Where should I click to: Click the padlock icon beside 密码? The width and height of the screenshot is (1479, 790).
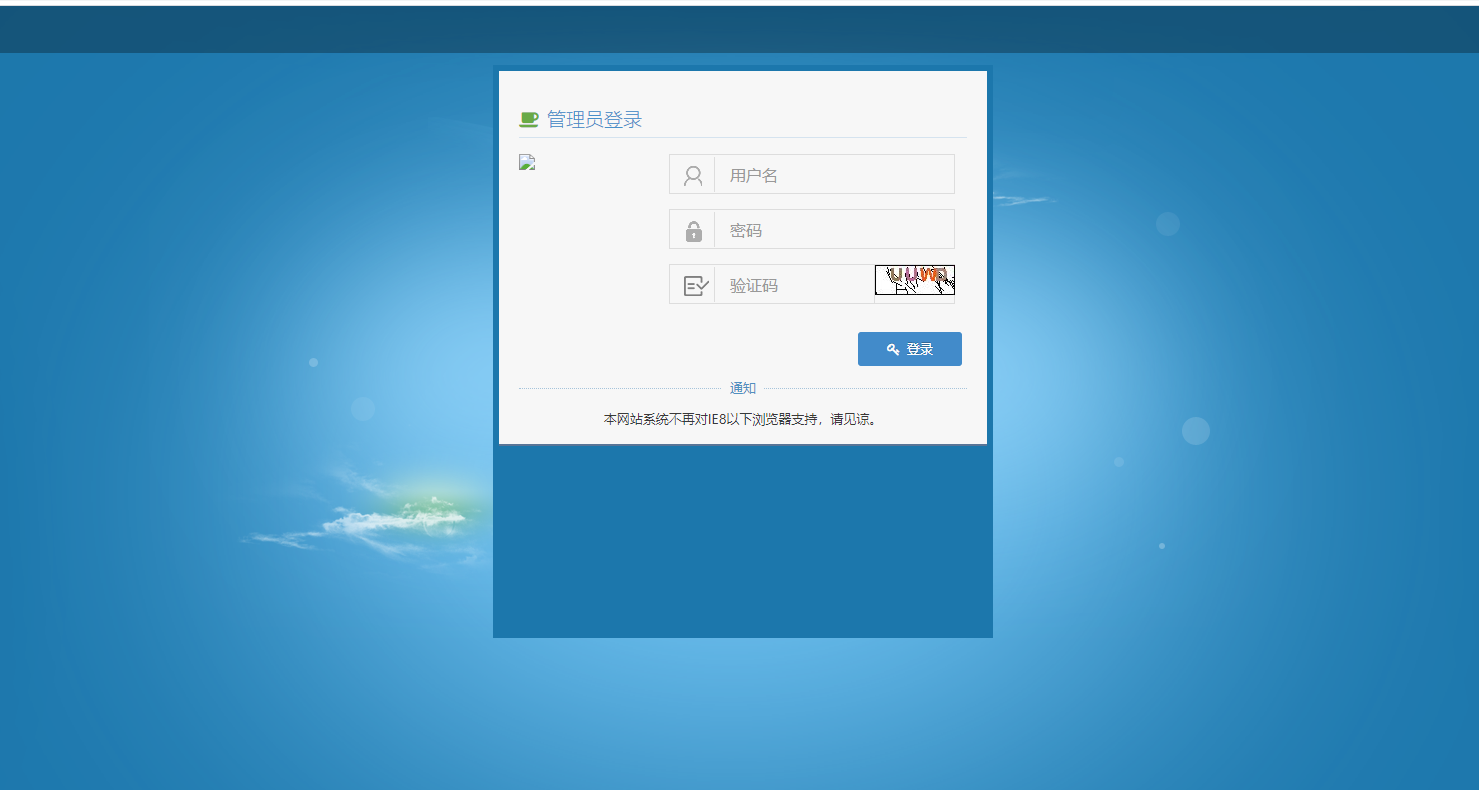click(693, 231)
